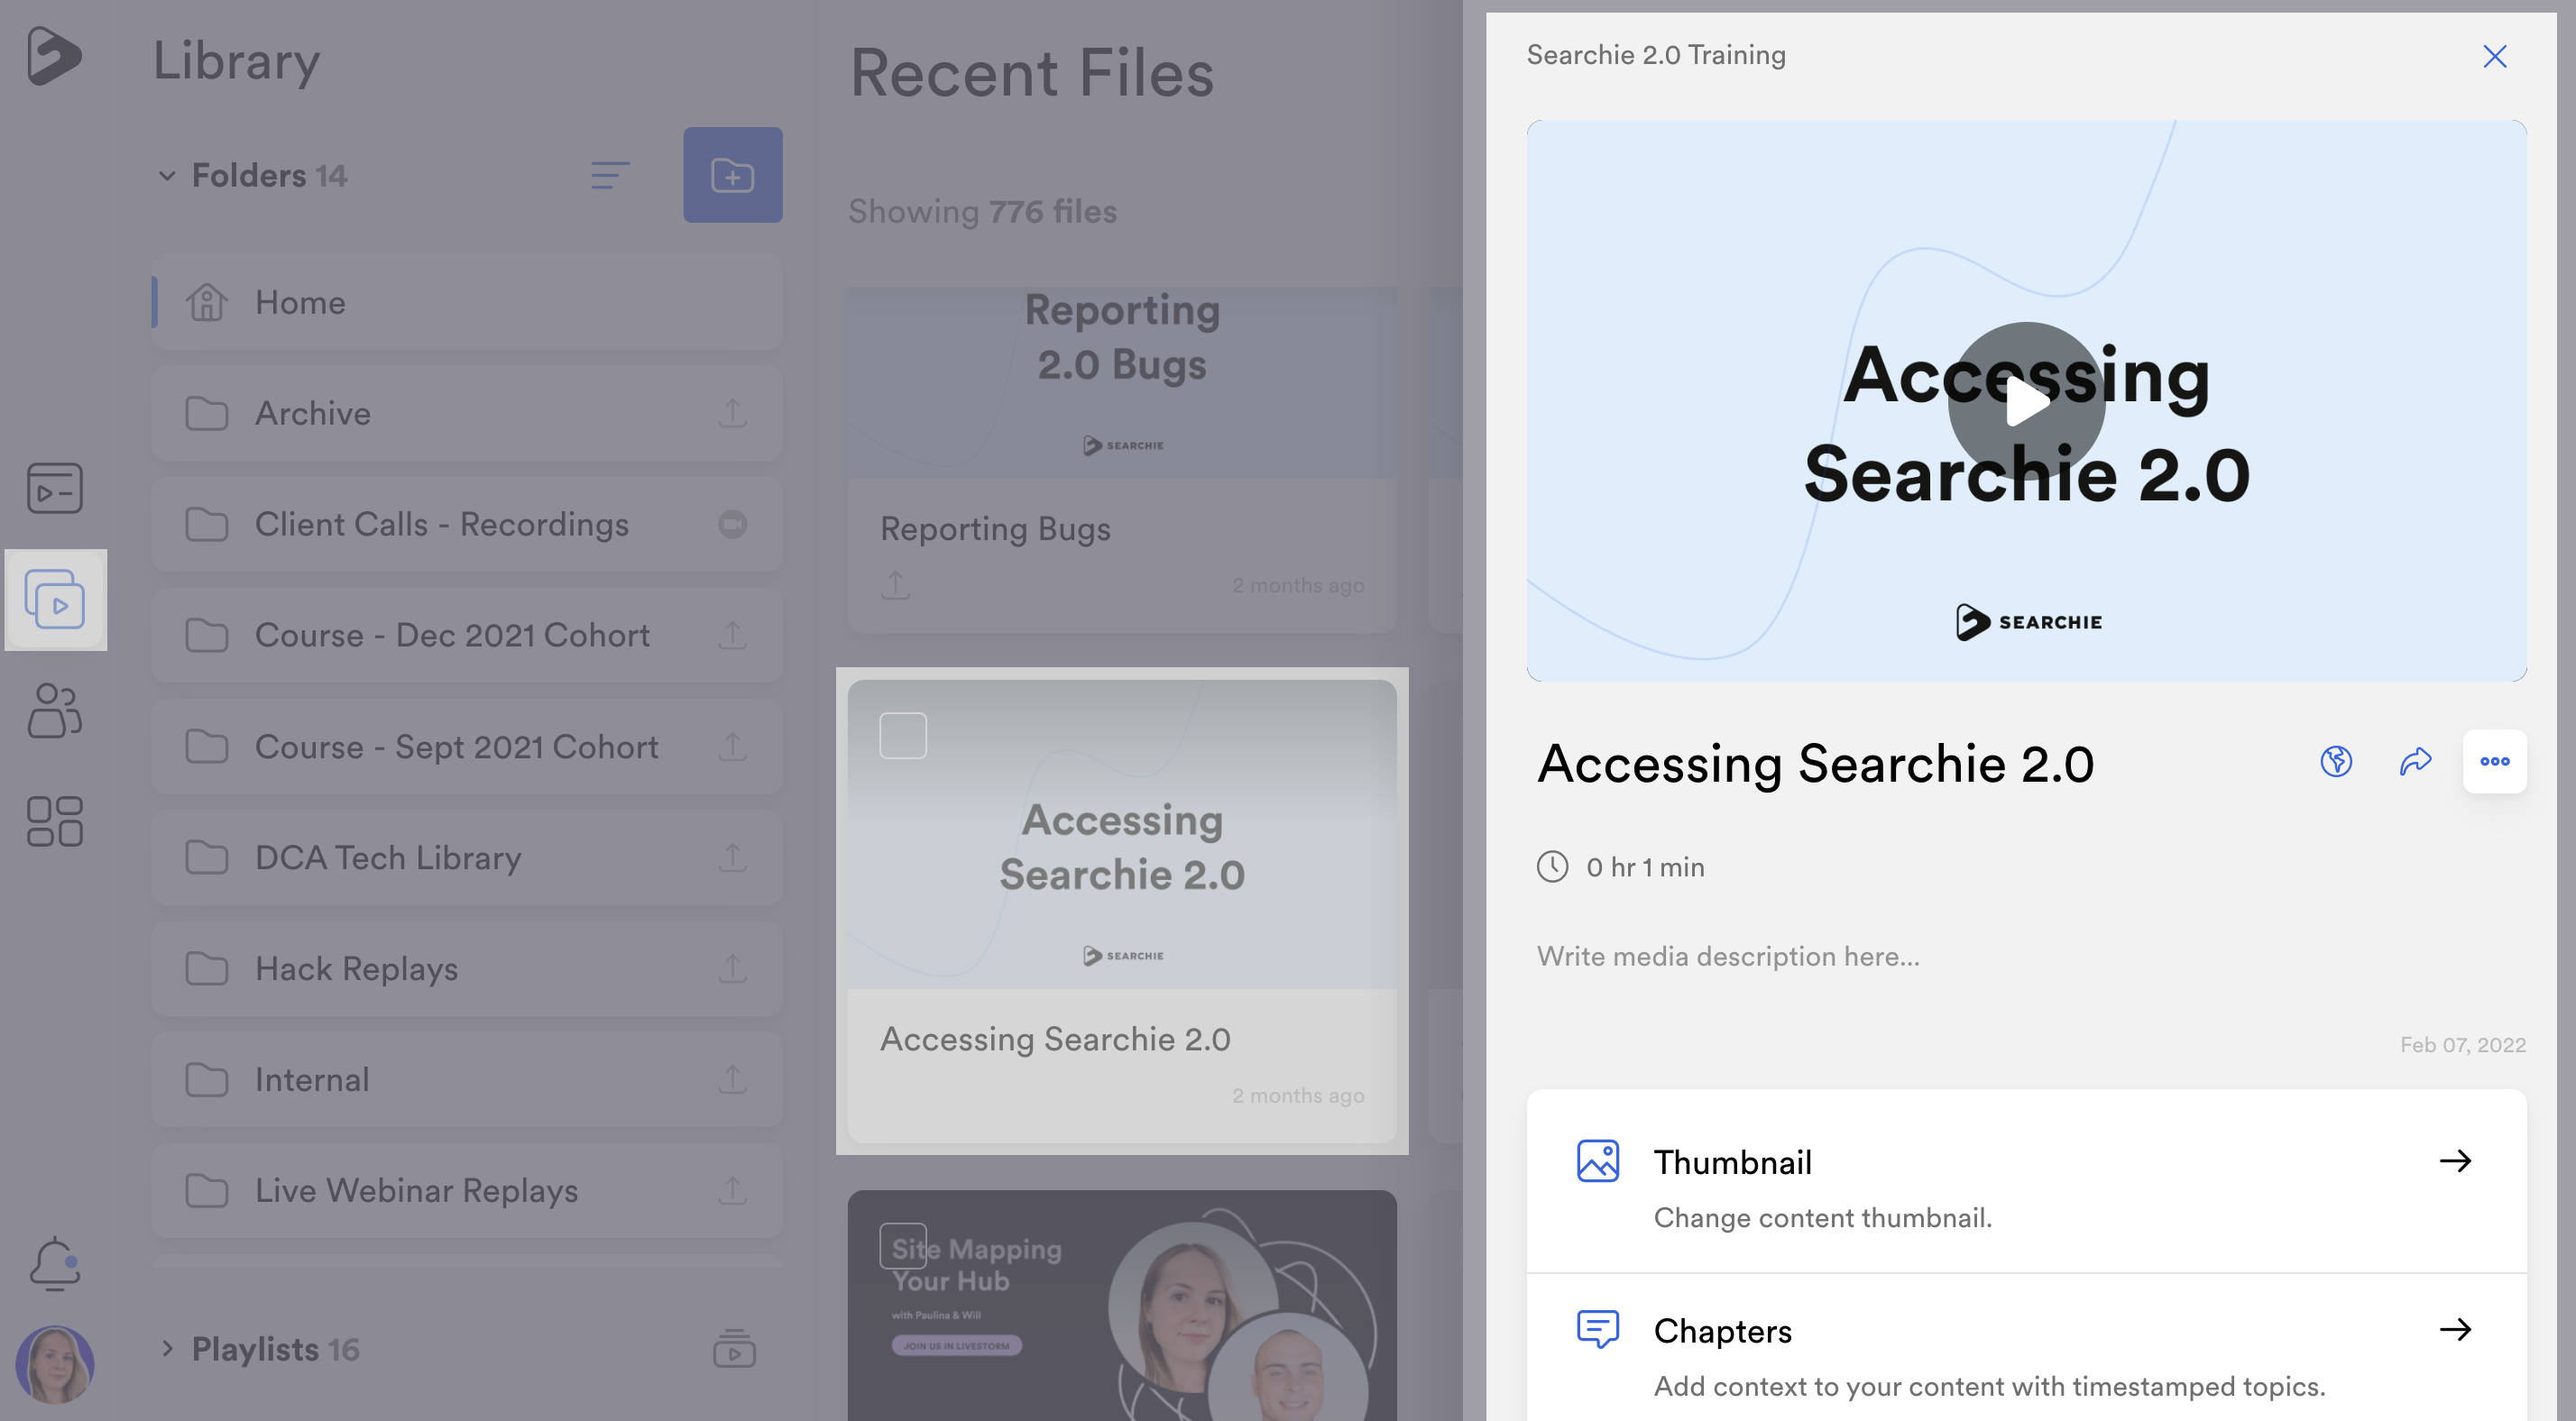Select the Accessing Searchie 2.0 checkbox

[x=902, y=735]
